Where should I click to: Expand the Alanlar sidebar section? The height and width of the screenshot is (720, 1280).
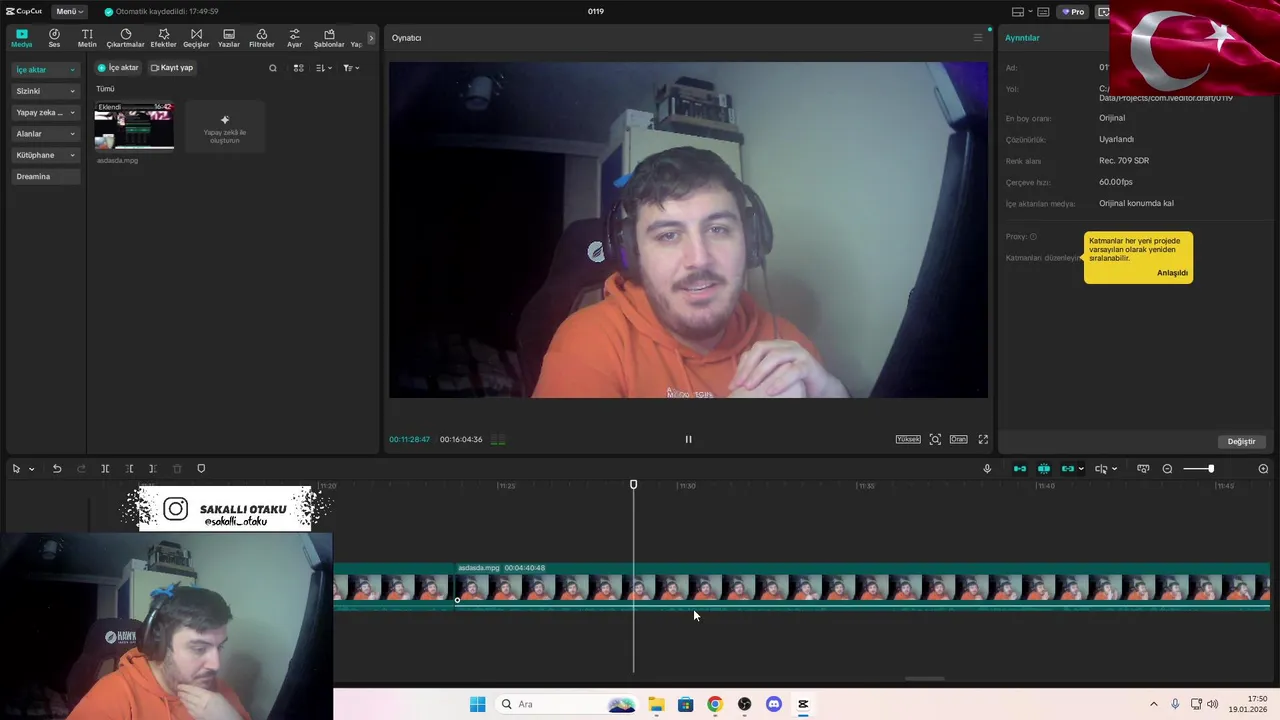tap(45, 134)
